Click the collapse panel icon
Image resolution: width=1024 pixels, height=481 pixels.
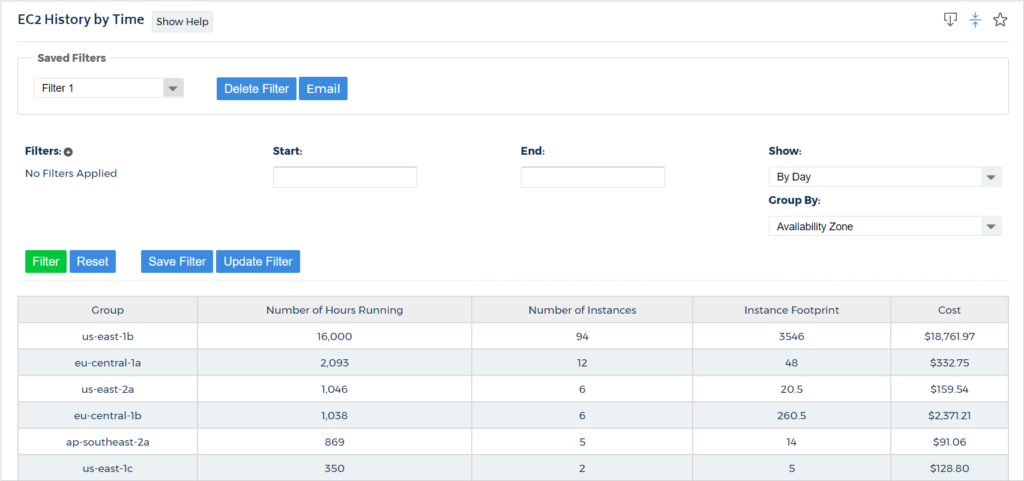pyautogui.click(x=975, y=20)
